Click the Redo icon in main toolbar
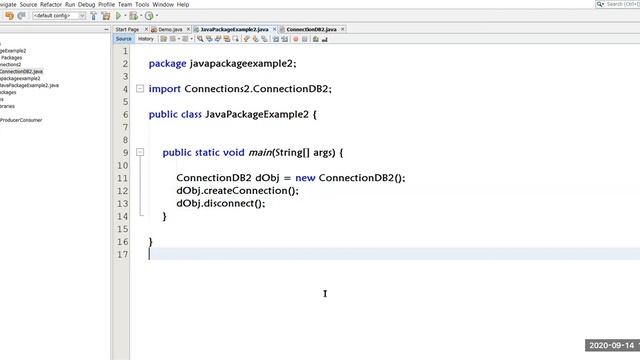Viewport: 640px width, 360px height. 21,16
